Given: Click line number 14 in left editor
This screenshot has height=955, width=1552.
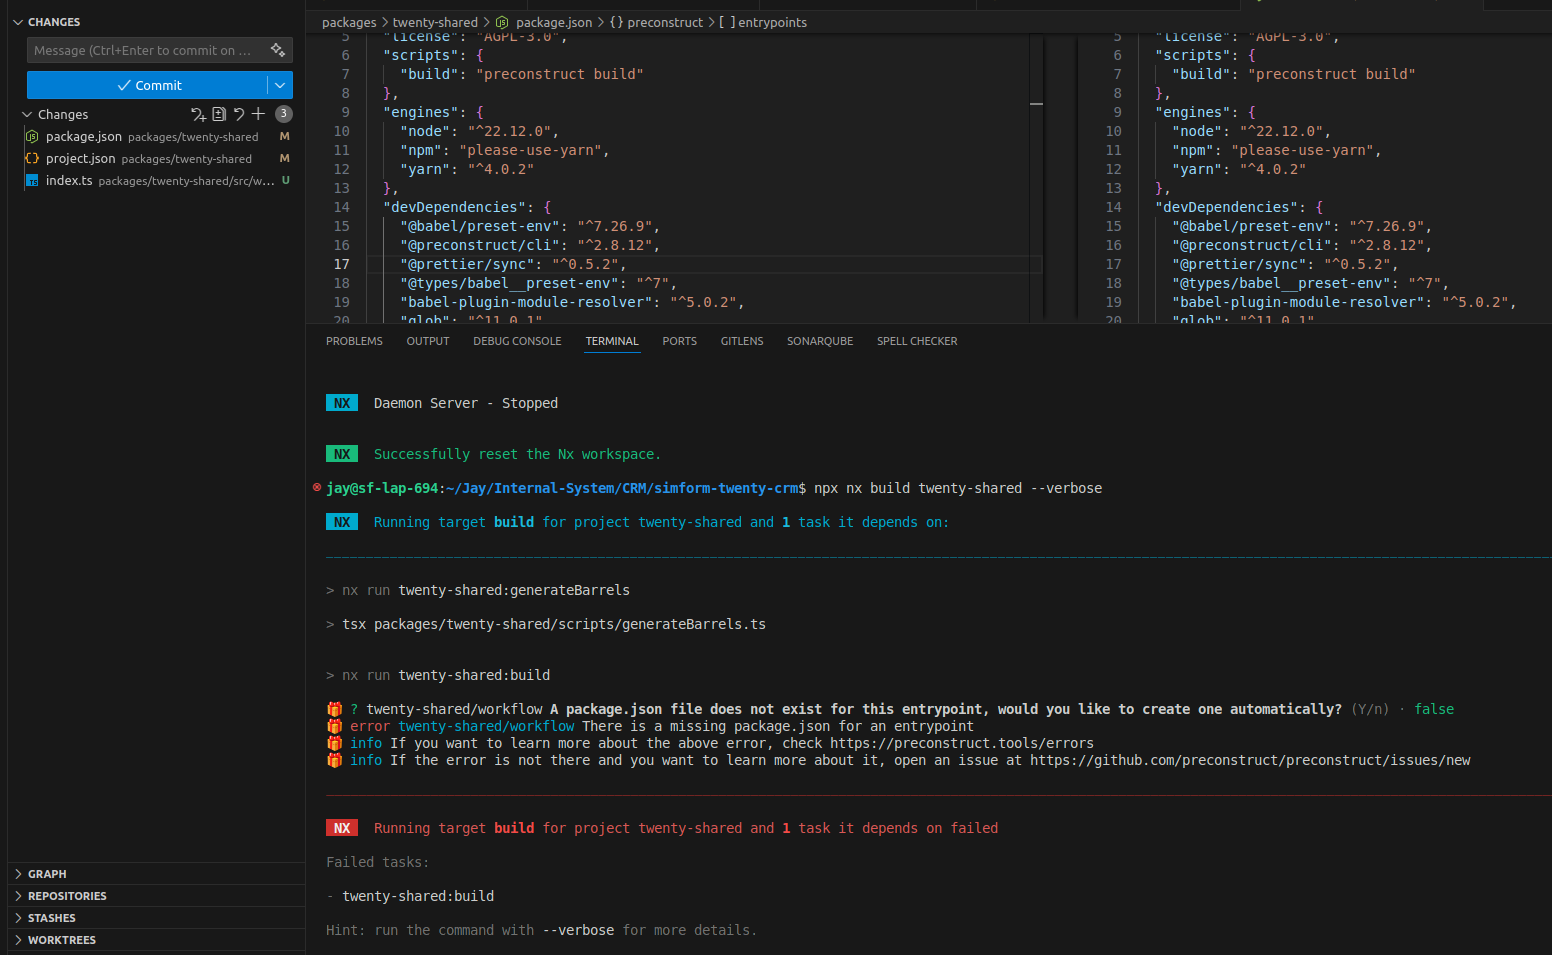Looking at the screenshot, I should [x=342, y=207].
